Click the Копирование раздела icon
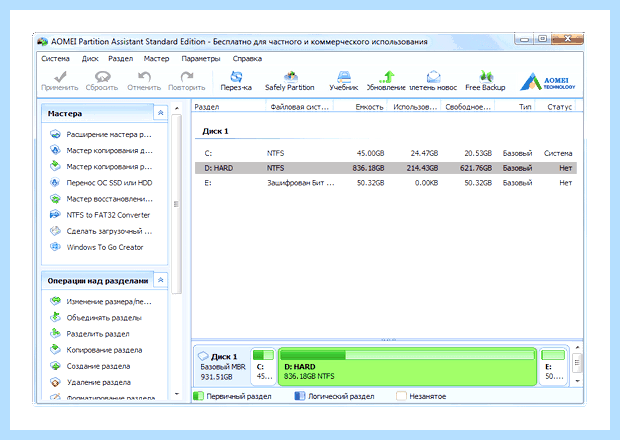Viewport: 620px width, 440px height. (x=55, y=349)
